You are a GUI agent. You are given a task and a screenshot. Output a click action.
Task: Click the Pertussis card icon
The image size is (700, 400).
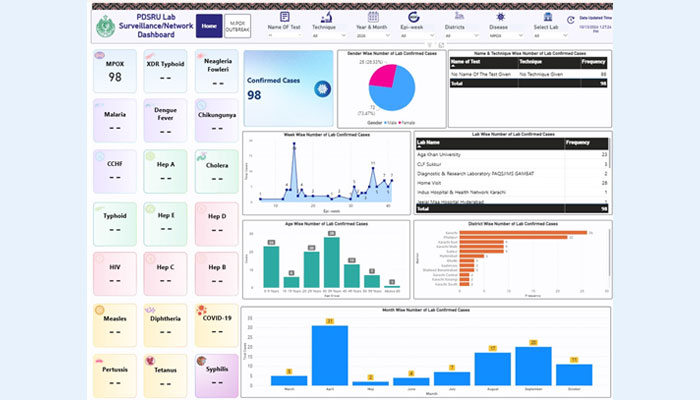[x=100, y=361]
